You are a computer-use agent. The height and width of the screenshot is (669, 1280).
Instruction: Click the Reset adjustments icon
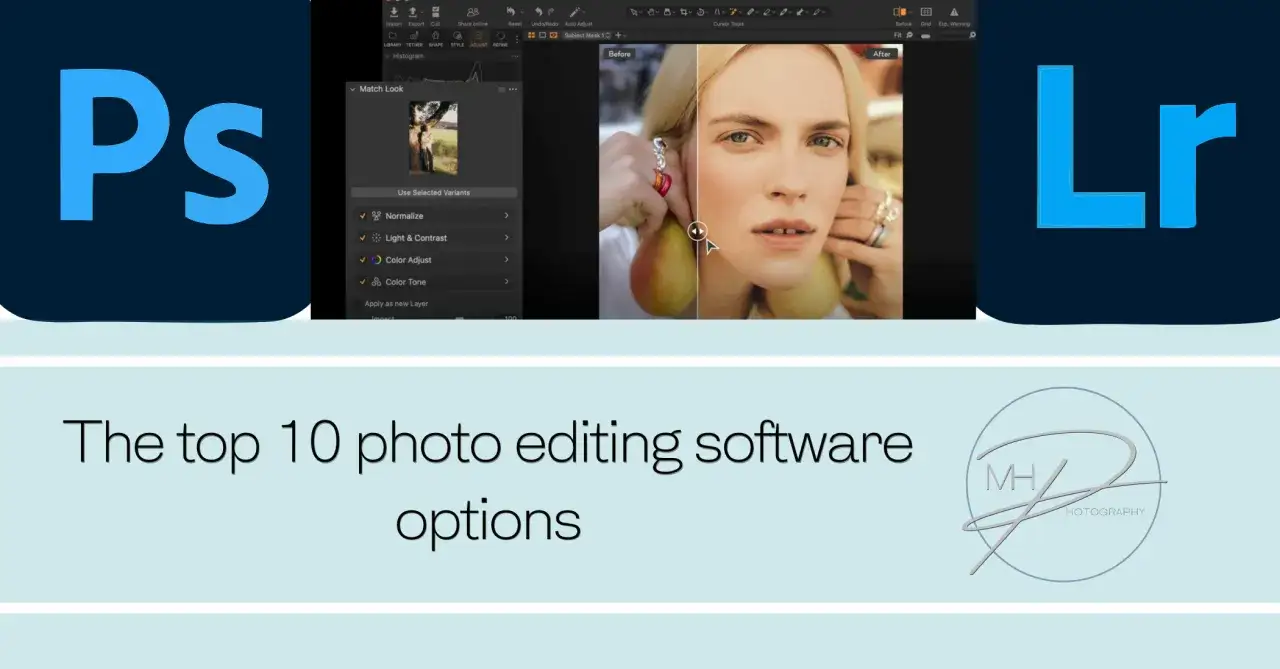(x=511, y=12)
